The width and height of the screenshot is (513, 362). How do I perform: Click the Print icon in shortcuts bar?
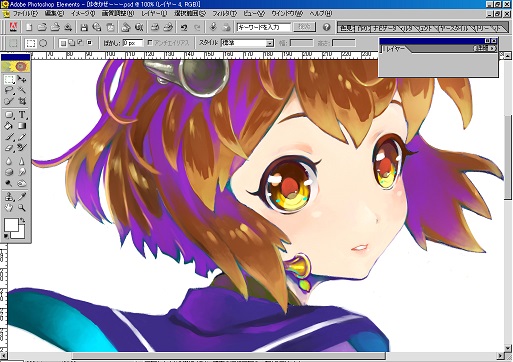pos(154,27)
